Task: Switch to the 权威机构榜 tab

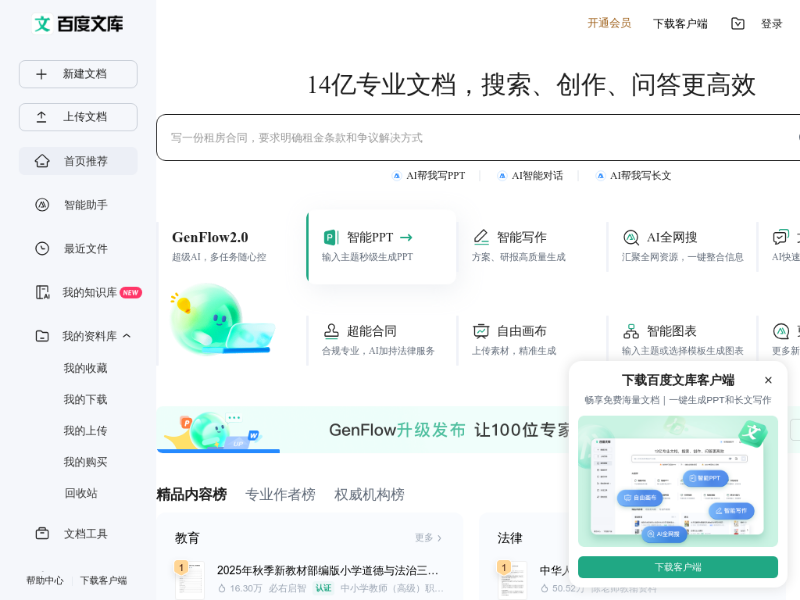Action: [369, 495]
